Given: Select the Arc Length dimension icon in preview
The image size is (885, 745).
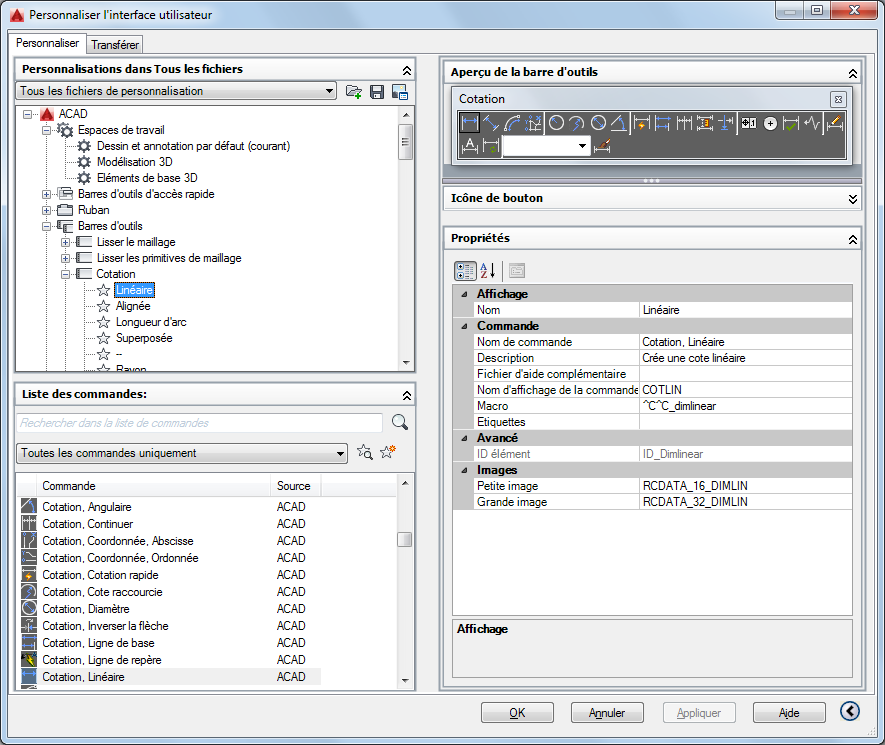Looking at the screenshot, I should (512, 122).
